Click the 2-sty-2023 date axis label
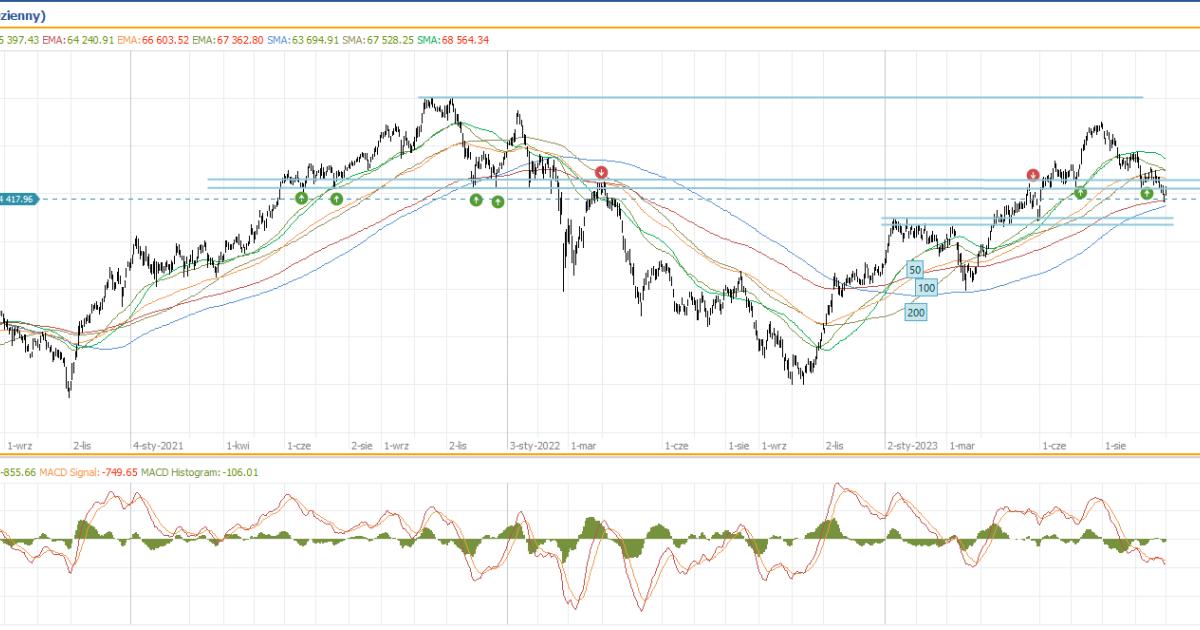1200x630 pixels. (x=912, y=444)
